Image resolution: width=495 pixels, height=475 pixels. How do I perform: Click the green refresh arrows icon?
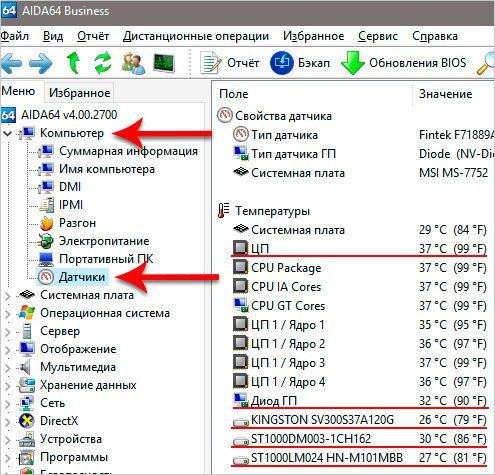click(x=103, y=63)
